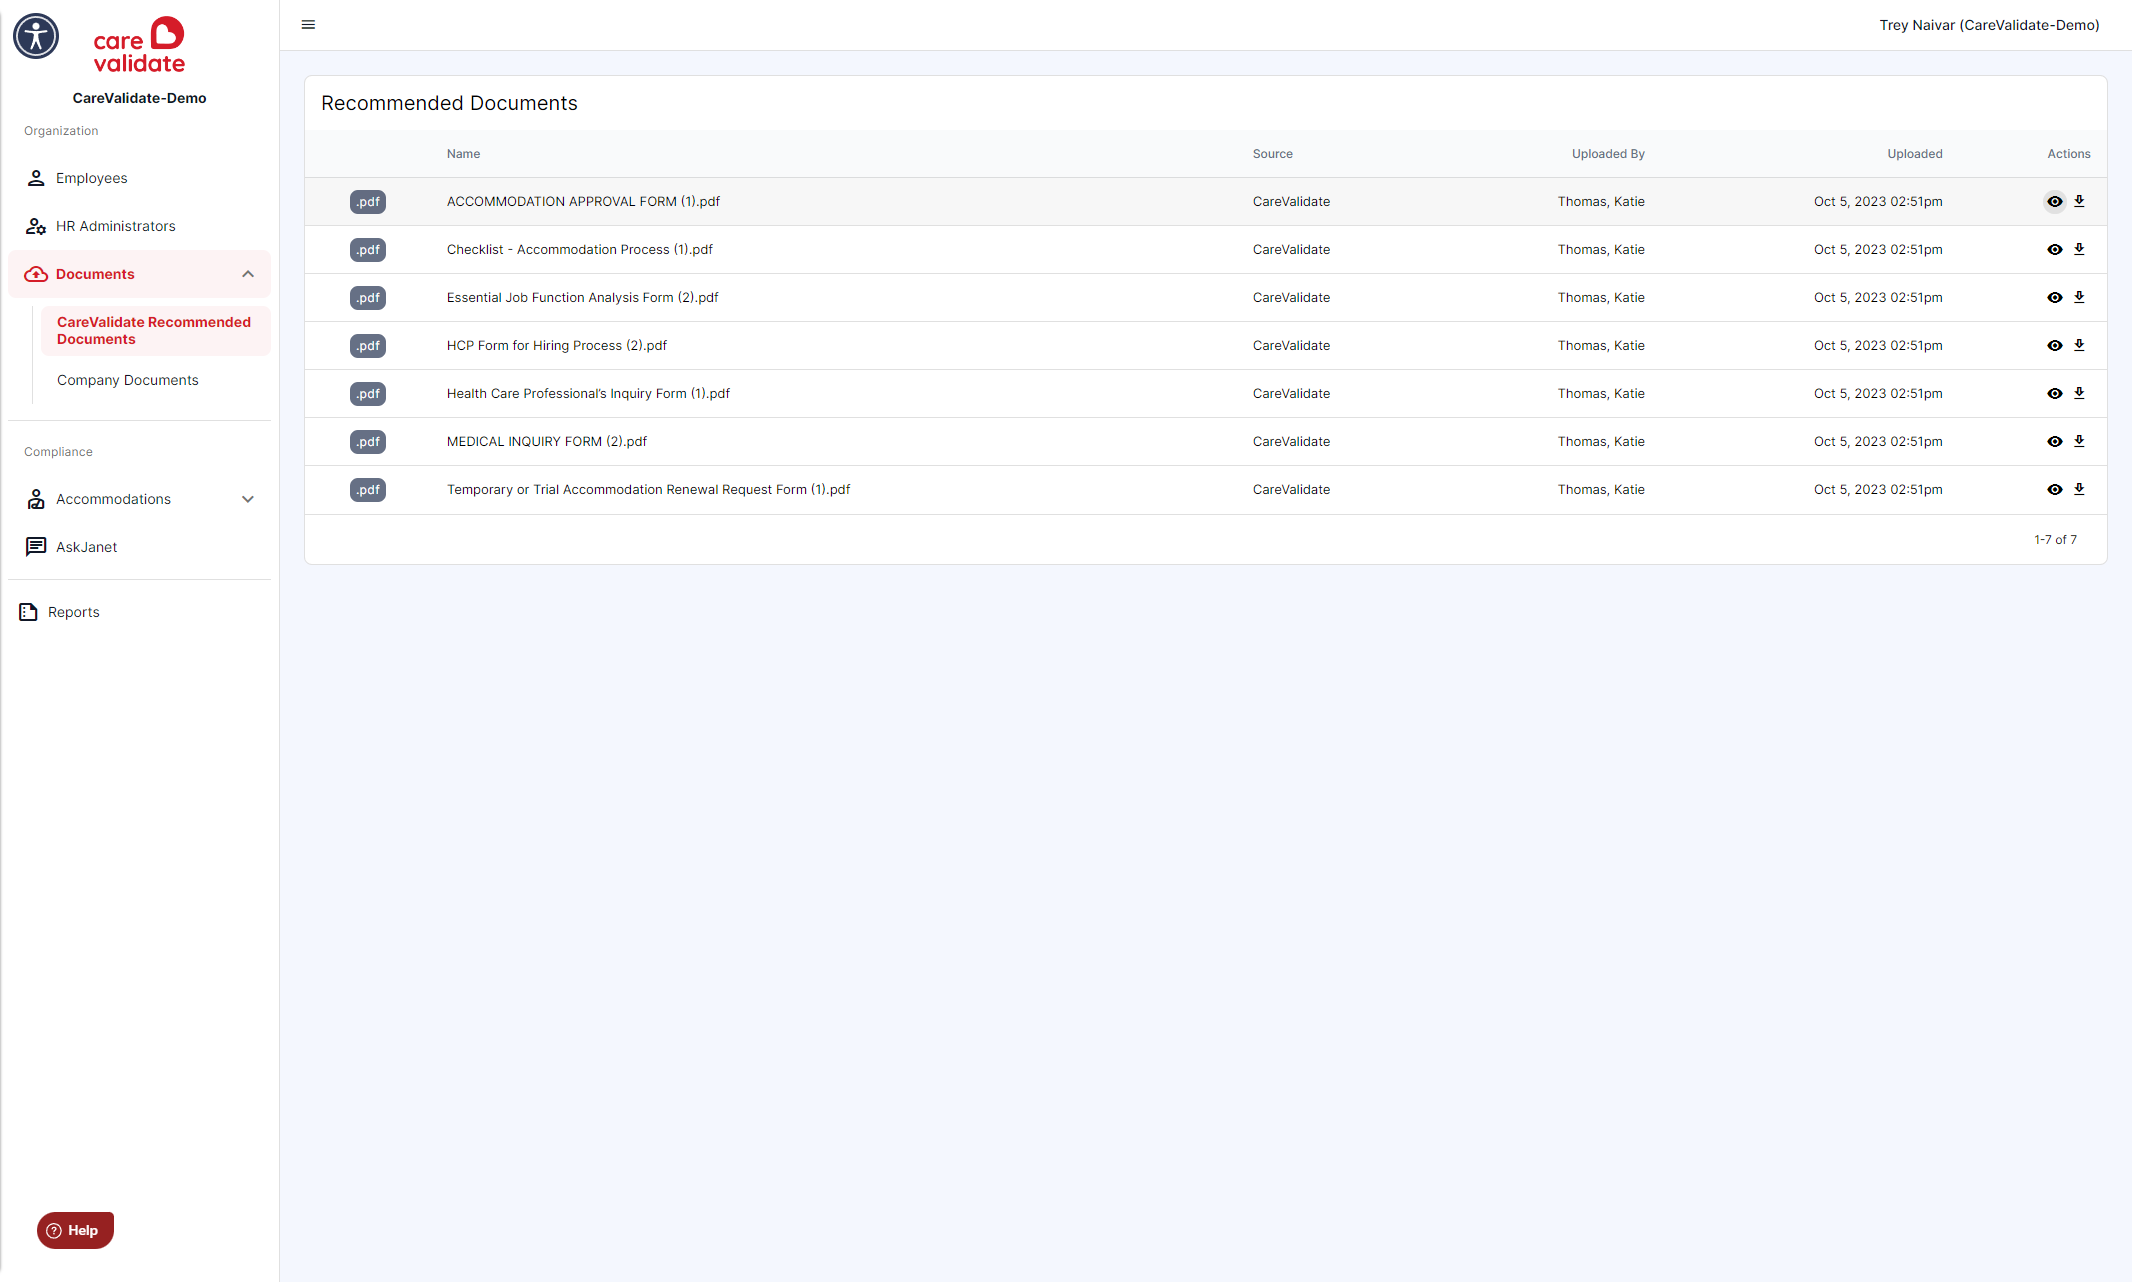Image resolution: width=2132 pixels, height=1282 pixels.
Task: Toggle the hamburger sidebar menu
Action: [308, 25]
